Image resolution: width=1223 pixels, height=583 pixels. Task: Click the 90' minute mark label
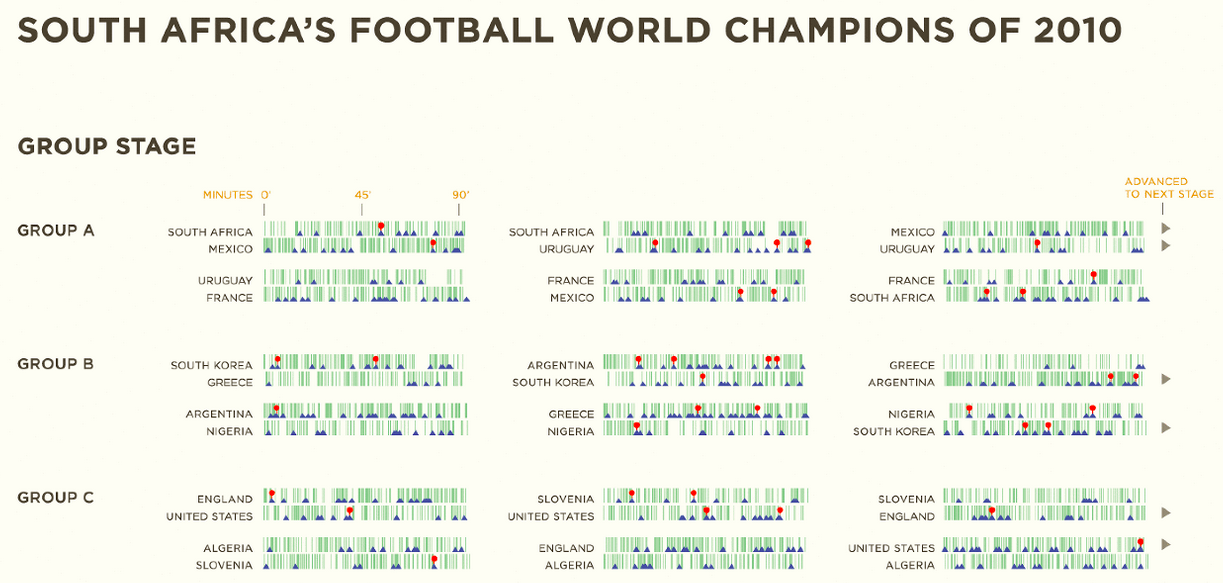[460, 195]
